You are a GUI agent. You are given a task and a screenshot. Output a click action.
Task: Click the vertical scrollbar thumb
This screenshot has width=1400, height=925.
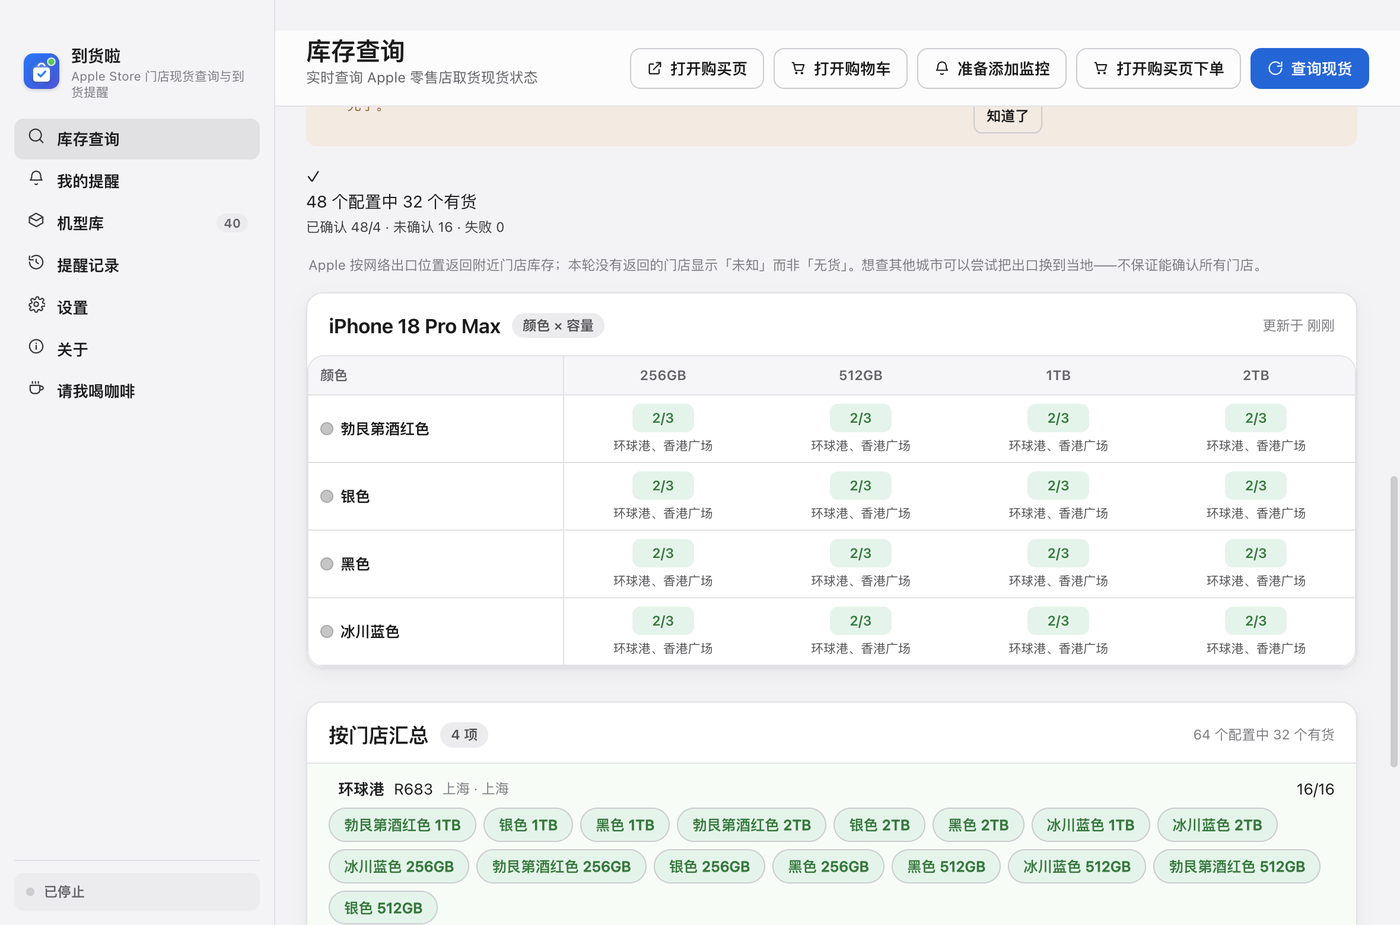tap(1394, 621)
